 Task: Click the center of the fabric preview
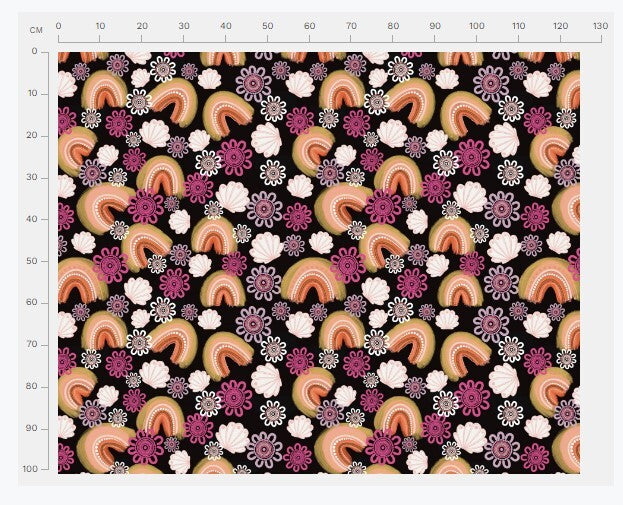point(318,262)
